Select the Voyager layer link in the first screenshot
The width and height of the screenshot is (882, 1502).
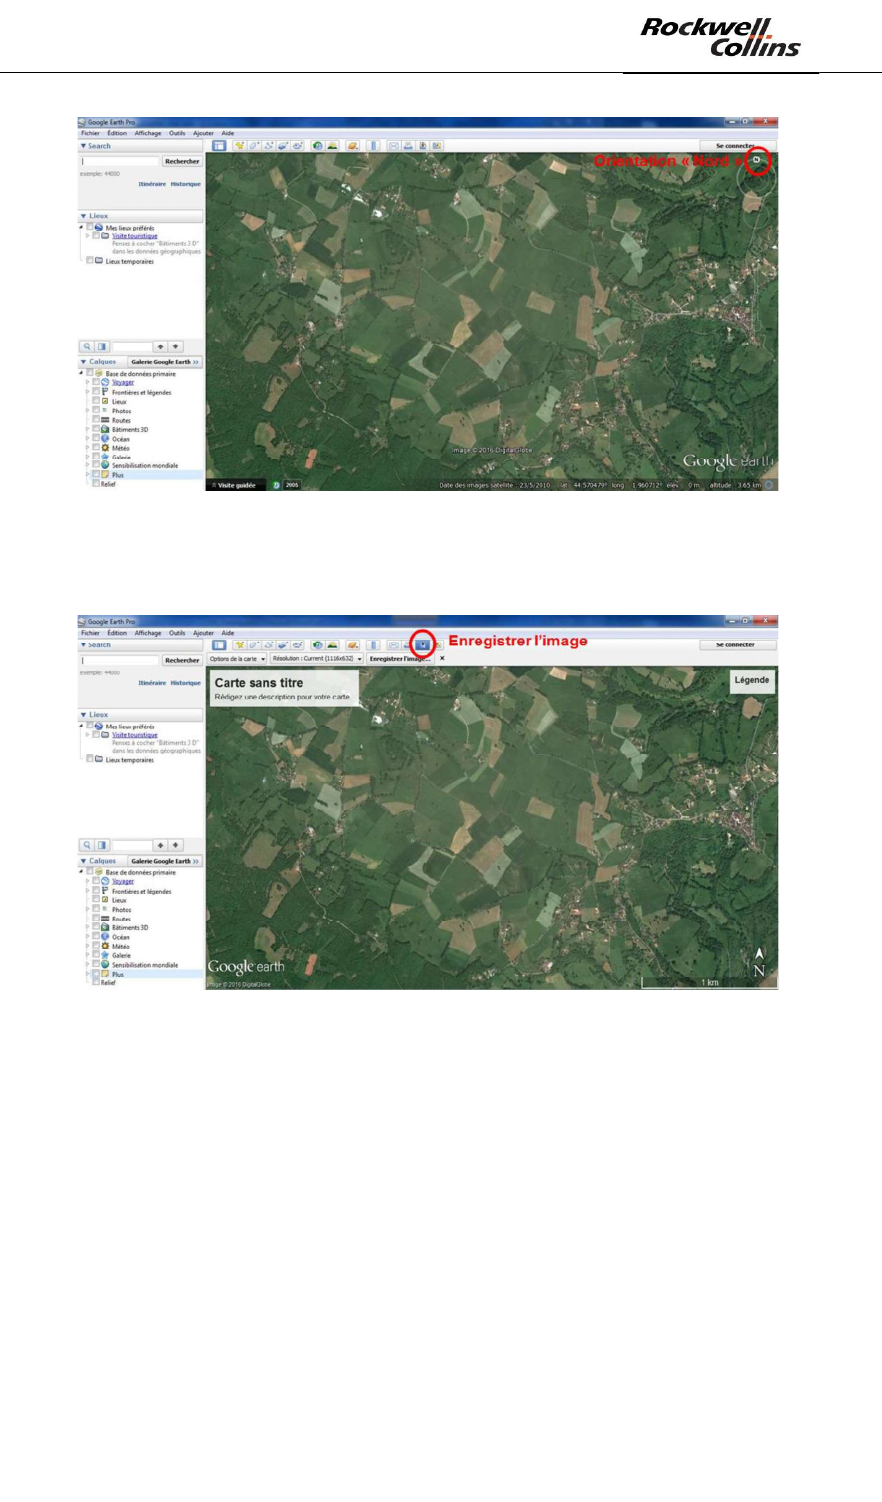123,382
